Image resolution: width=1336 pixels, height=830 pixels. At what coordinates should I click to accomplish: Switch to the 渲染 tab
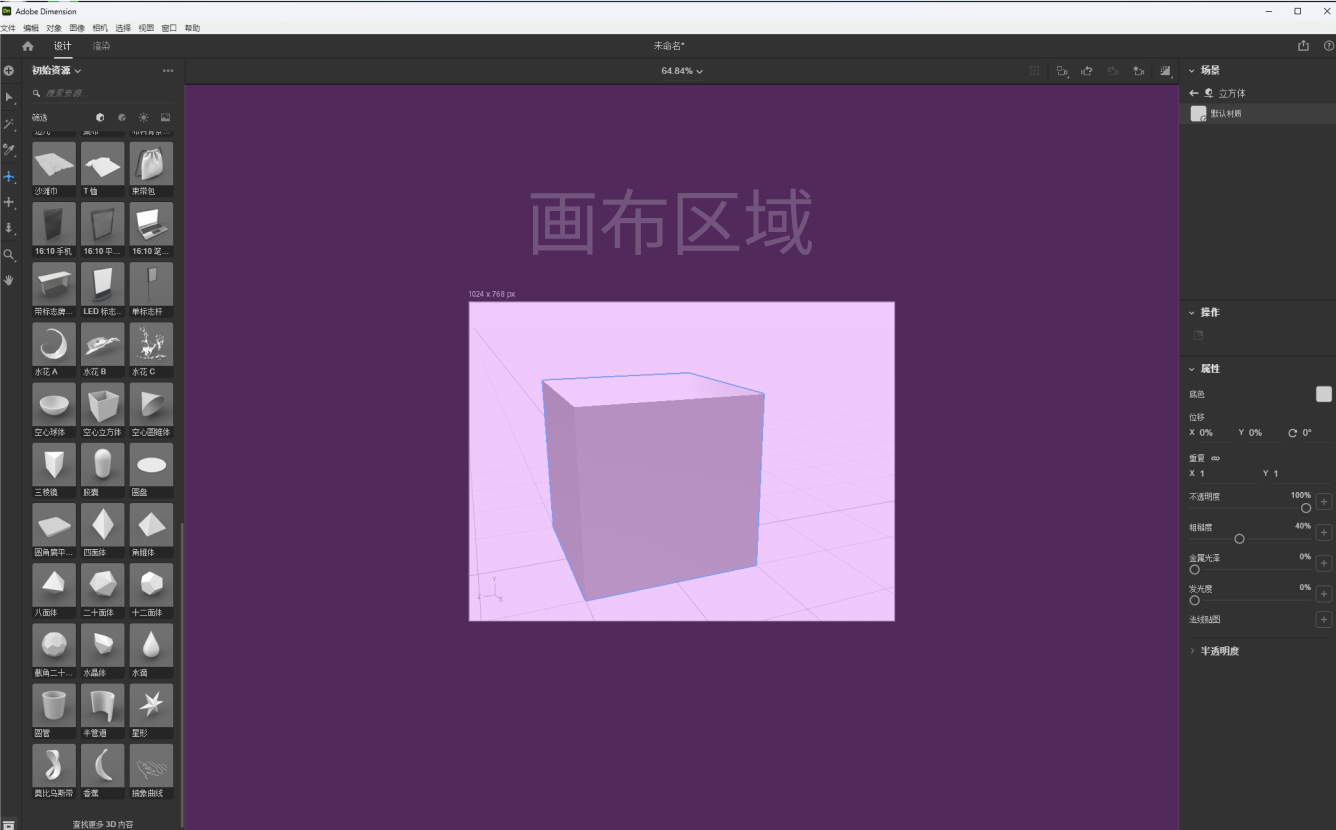point(101,45)
